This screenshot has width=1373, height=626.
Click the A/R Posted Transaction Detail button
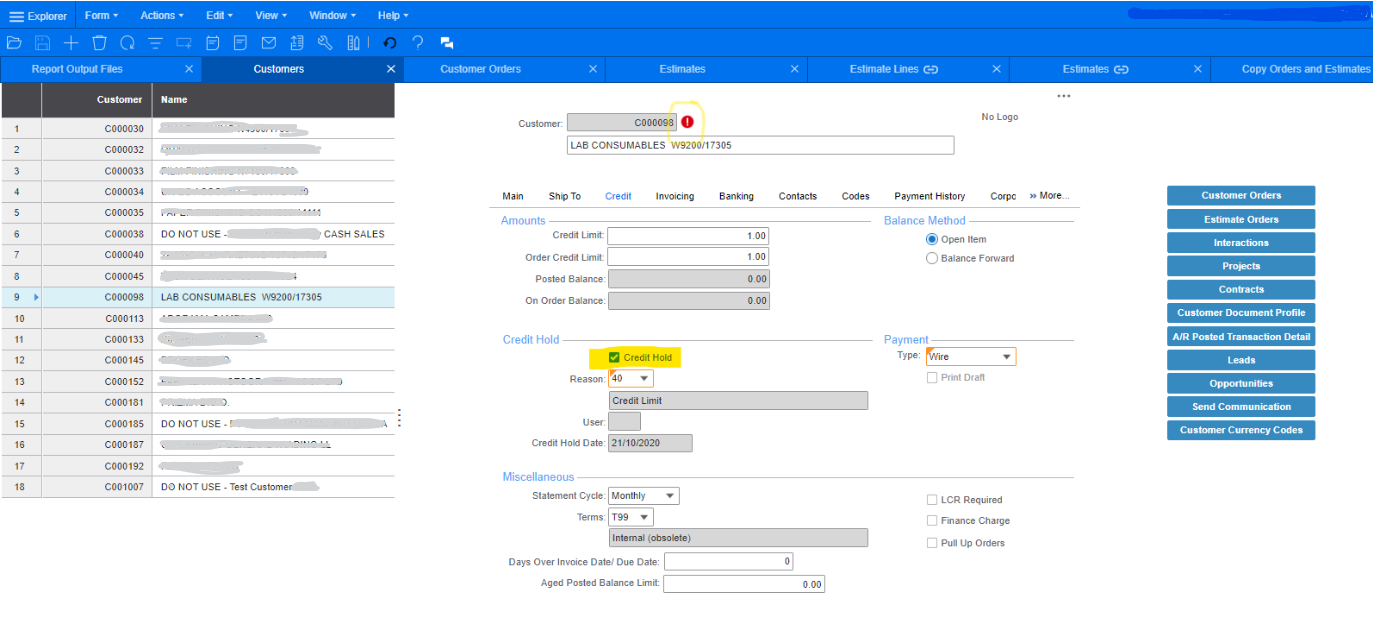click(1240, 337)
